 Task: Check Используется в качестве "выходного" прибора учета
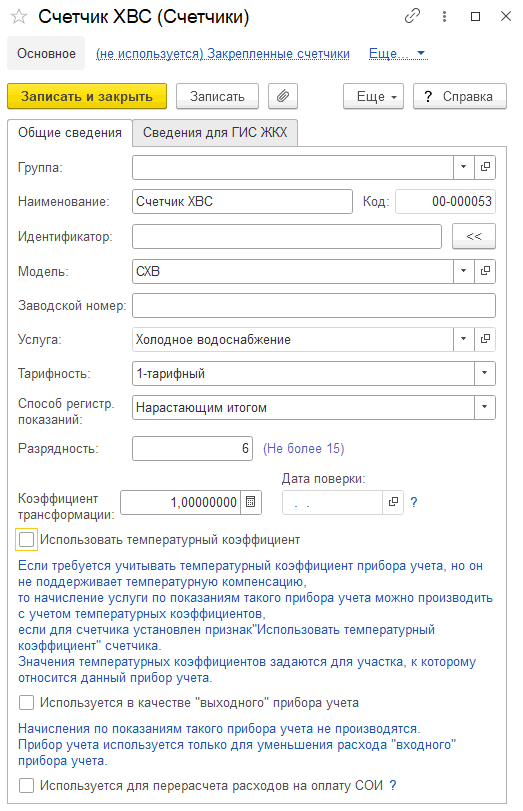coord(26,703)
